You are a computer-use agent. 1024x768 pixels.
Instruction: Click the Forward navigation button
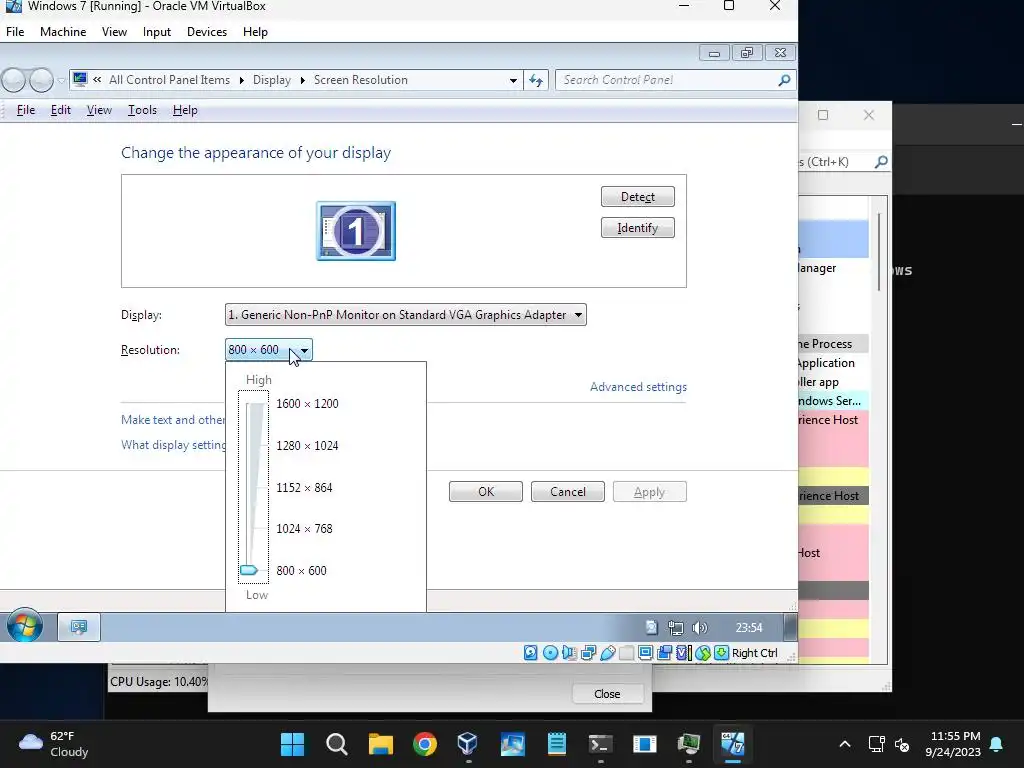click(41, 80)
